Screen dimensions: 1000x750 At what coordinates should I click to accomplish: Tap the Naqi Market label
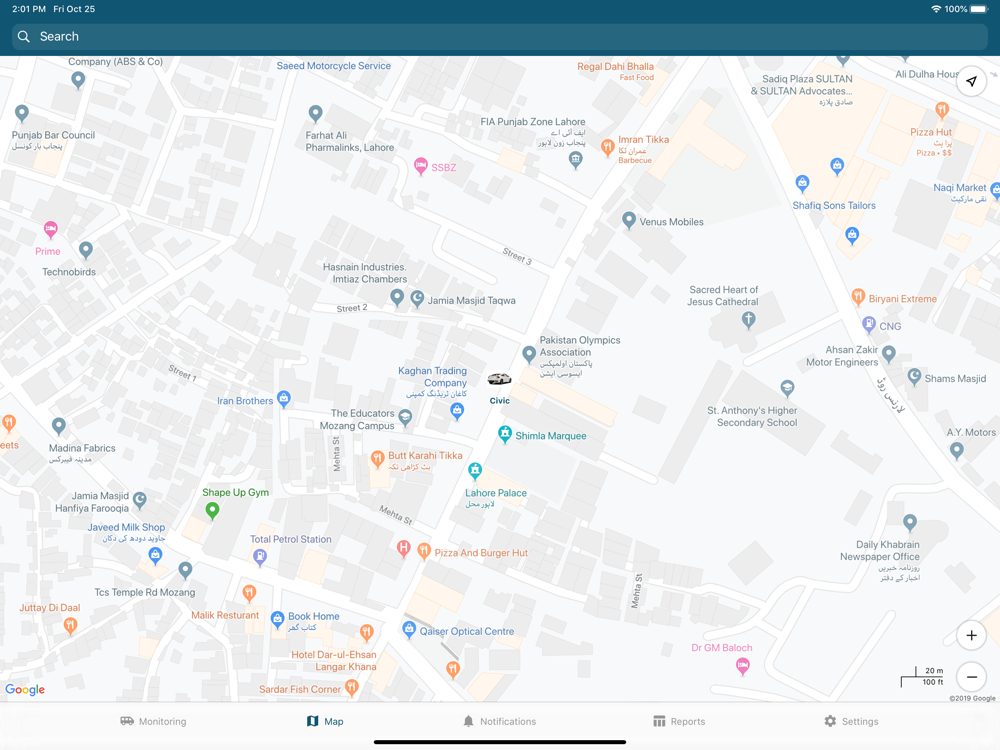coord(959,188)
